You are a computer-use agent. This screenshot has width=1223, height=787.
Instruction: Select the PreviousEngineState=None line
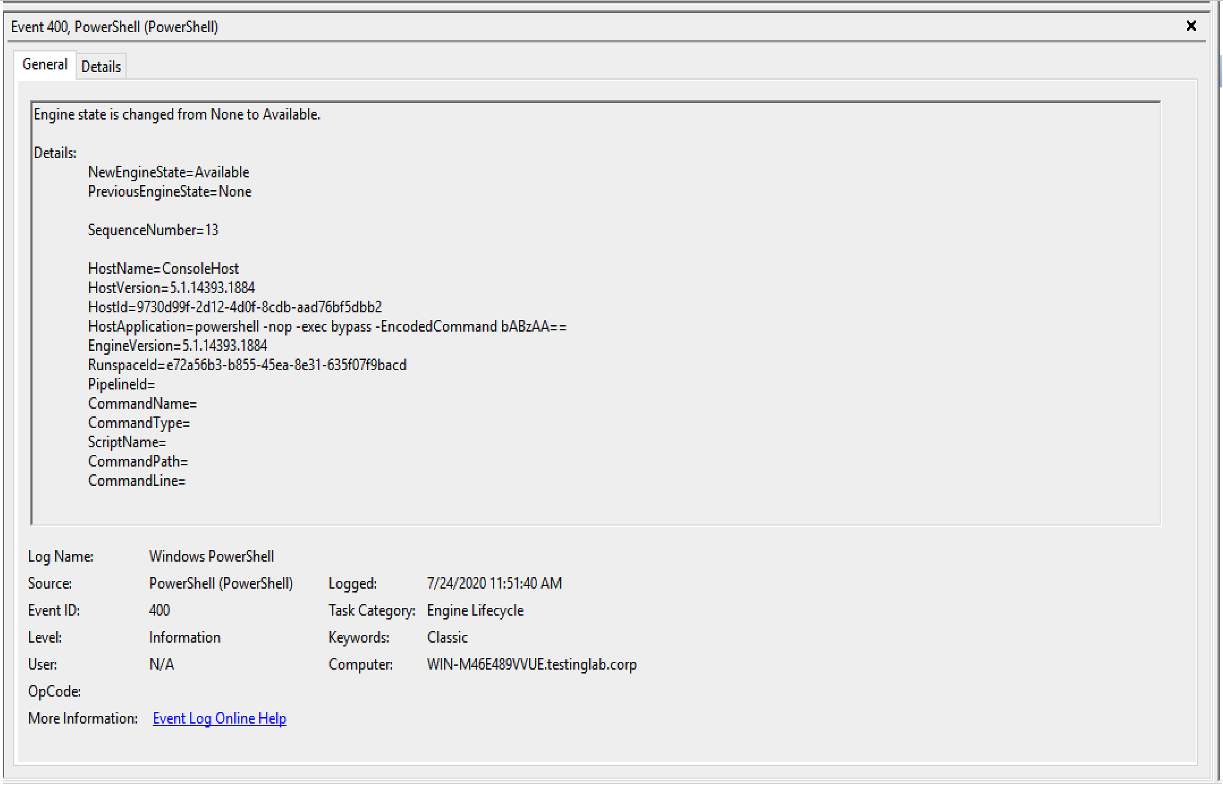(170, 191)
